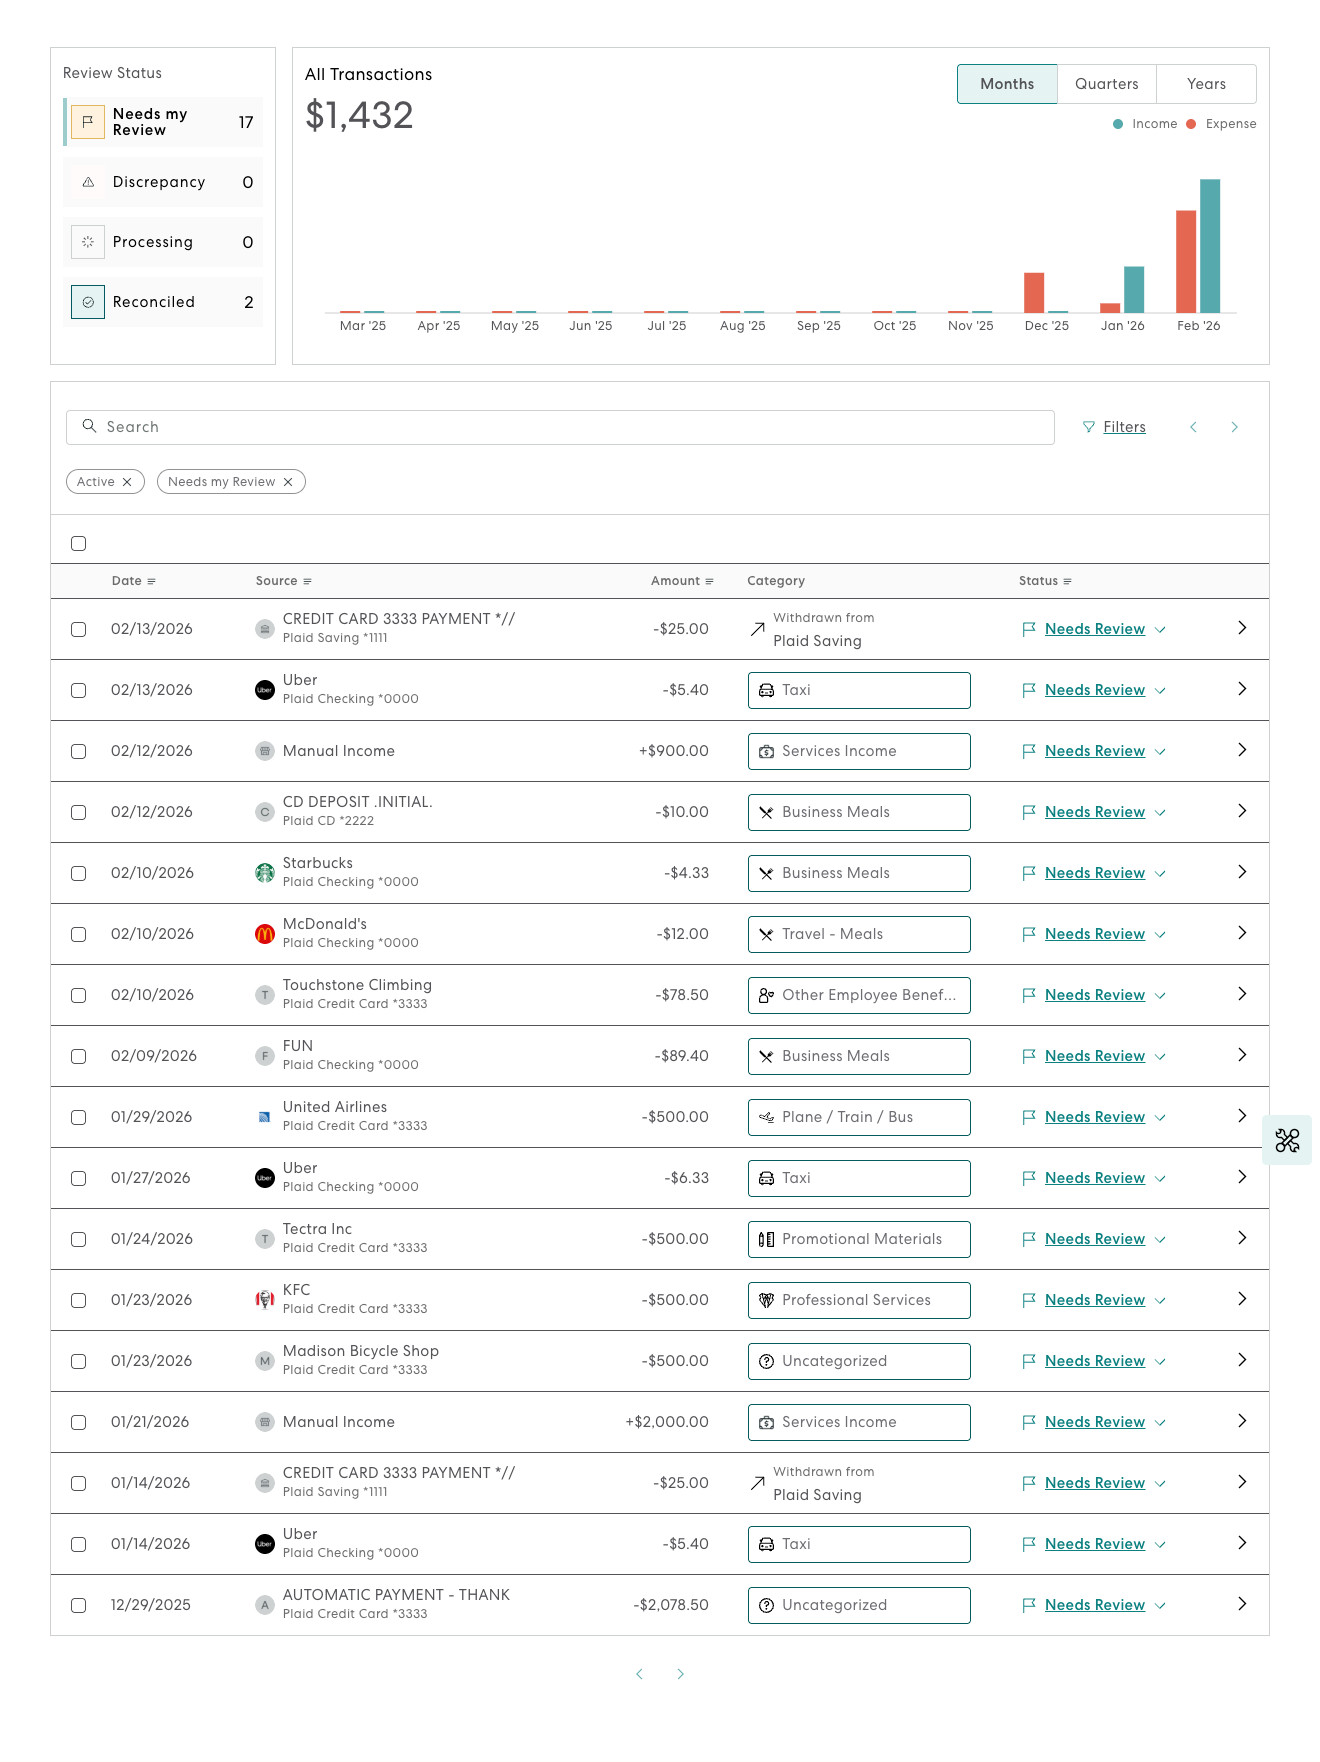Click Needs Review link for KFC
Image resolution: width=1320 pixels, height=1762 pixels.
[1095, 1300]
